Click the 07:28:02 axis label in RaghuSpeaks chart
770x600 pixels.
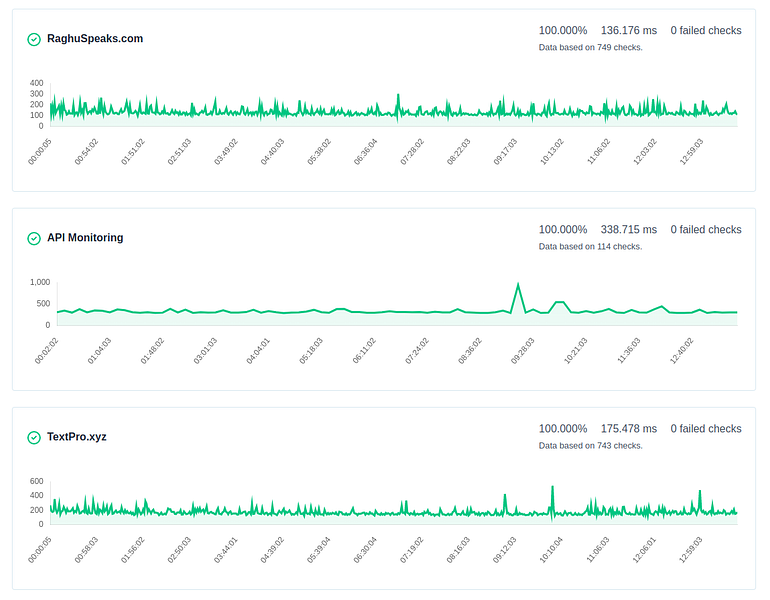pos(412,152)
